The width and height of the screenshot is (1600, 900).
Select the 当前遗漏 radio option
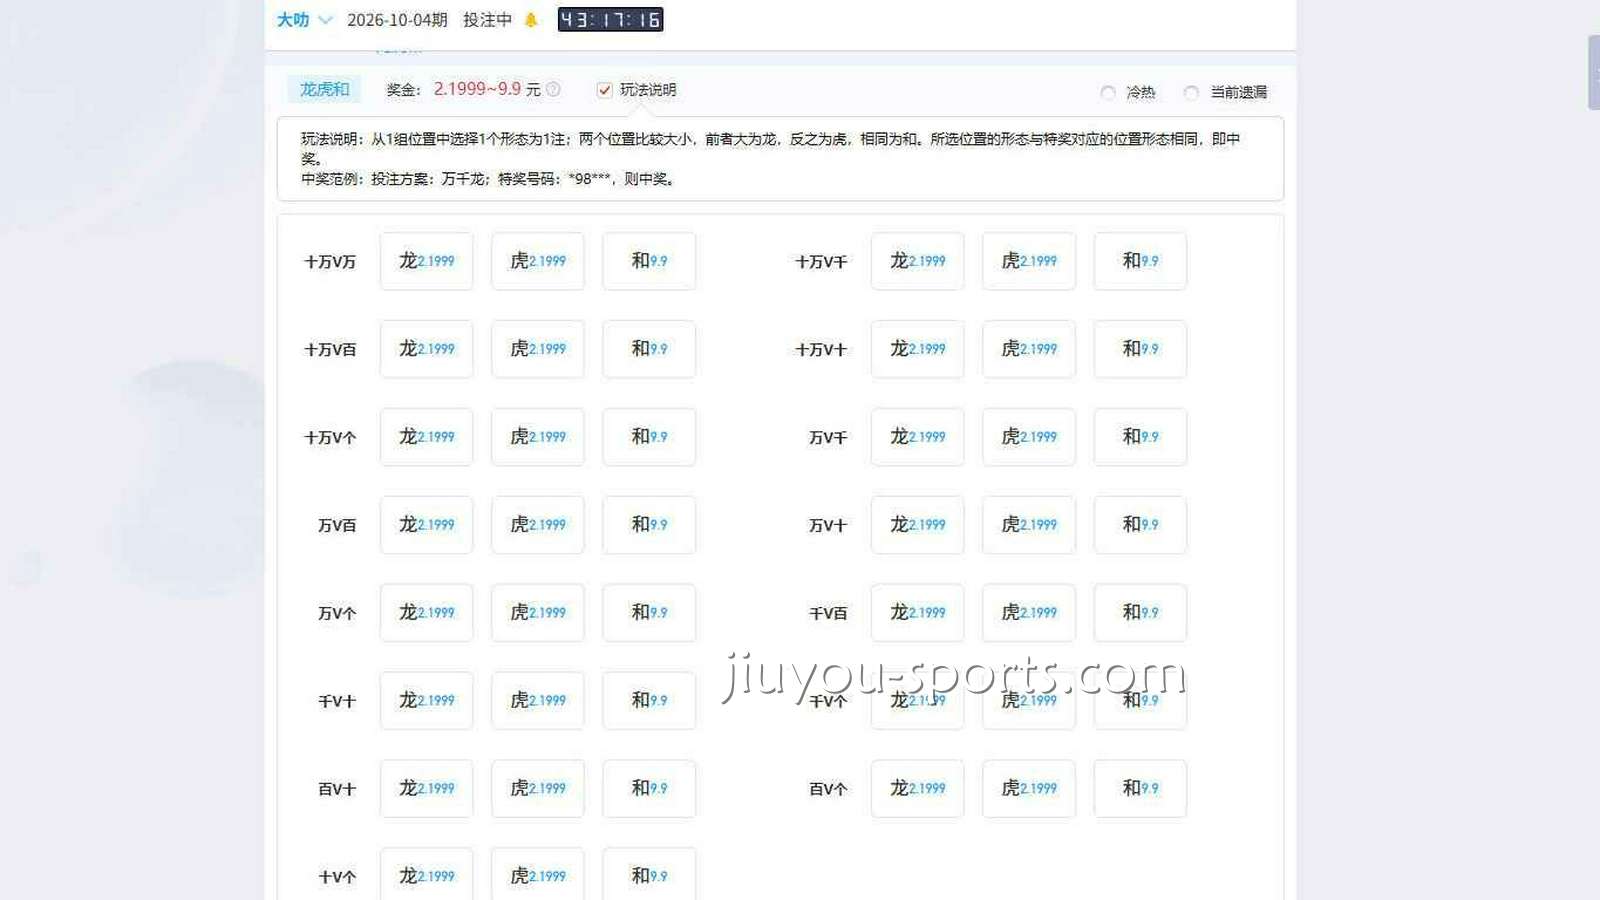[1191, 92]
